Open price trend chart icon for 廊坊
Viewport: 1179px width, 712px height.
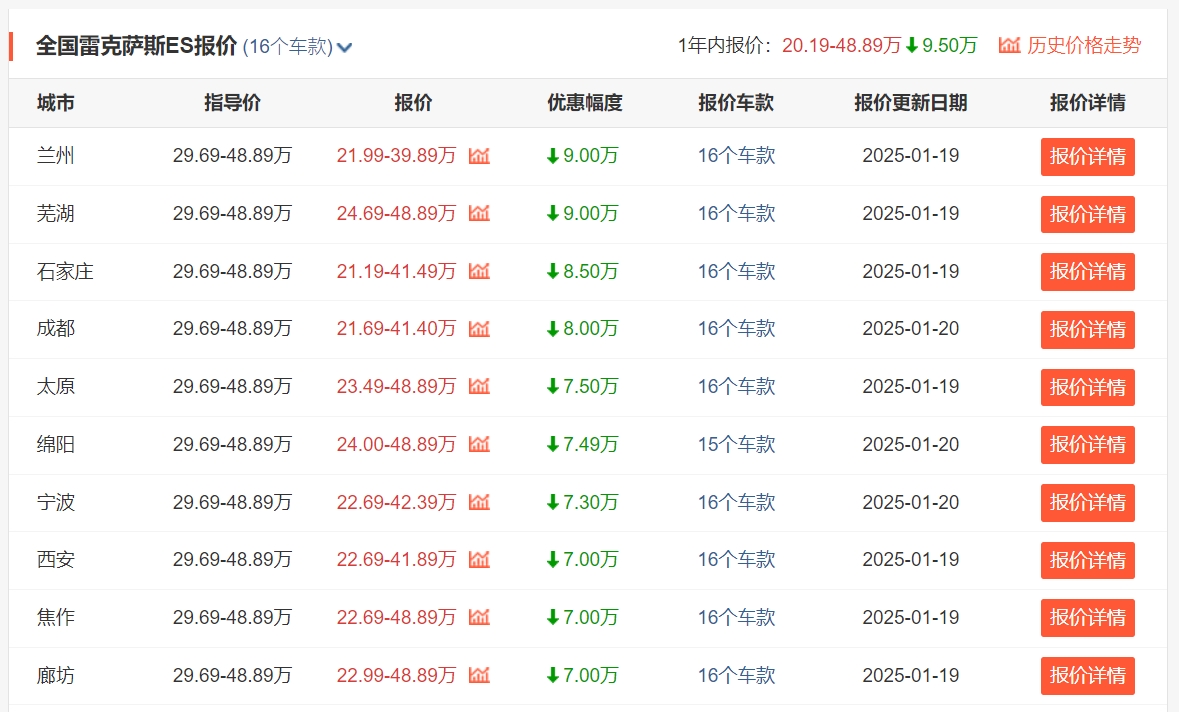coord(479,675)
